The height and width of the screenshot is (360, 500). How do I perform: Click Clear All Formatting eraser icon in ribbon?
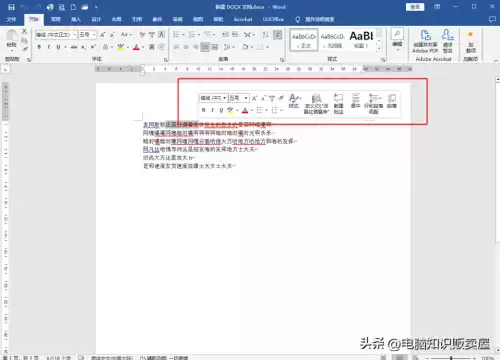(142, 35)
